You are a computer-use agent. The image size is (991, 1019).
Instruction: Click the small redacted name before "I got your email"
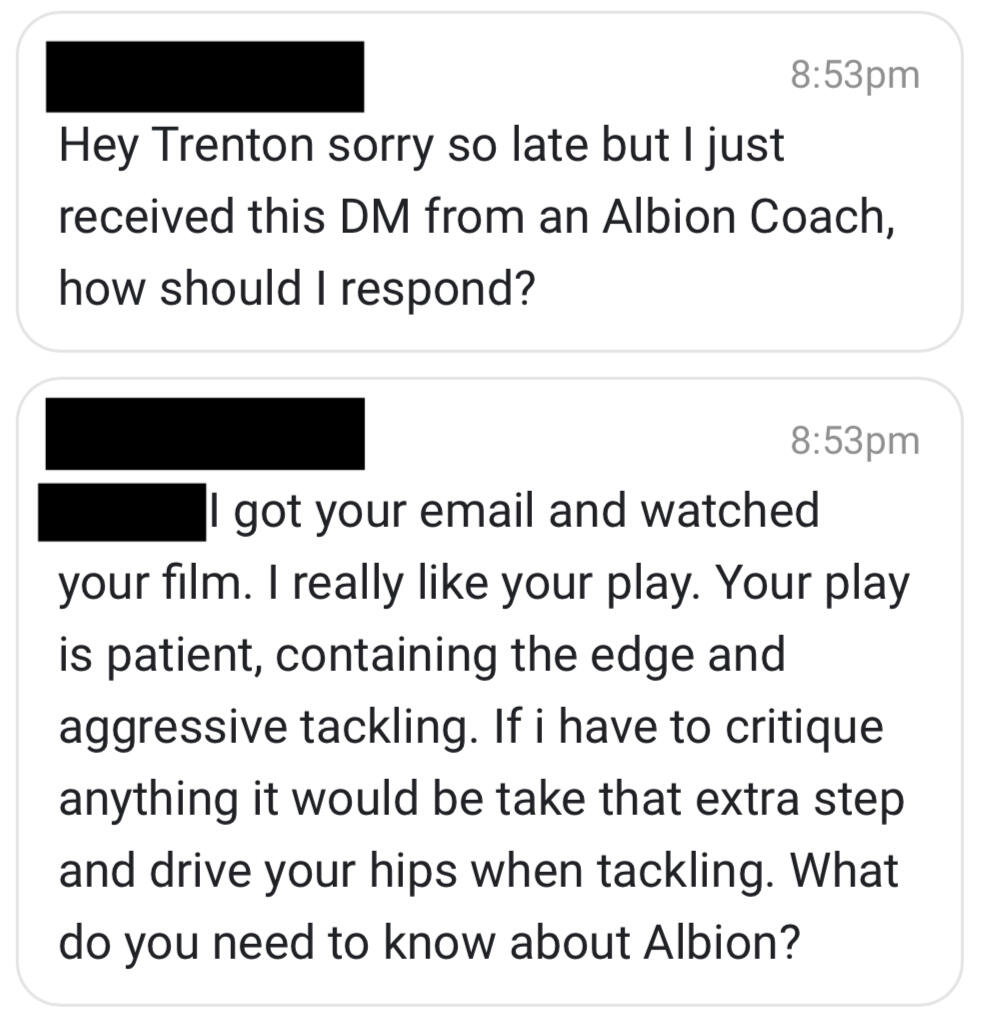pyautogui.click(x=121, y=512)
